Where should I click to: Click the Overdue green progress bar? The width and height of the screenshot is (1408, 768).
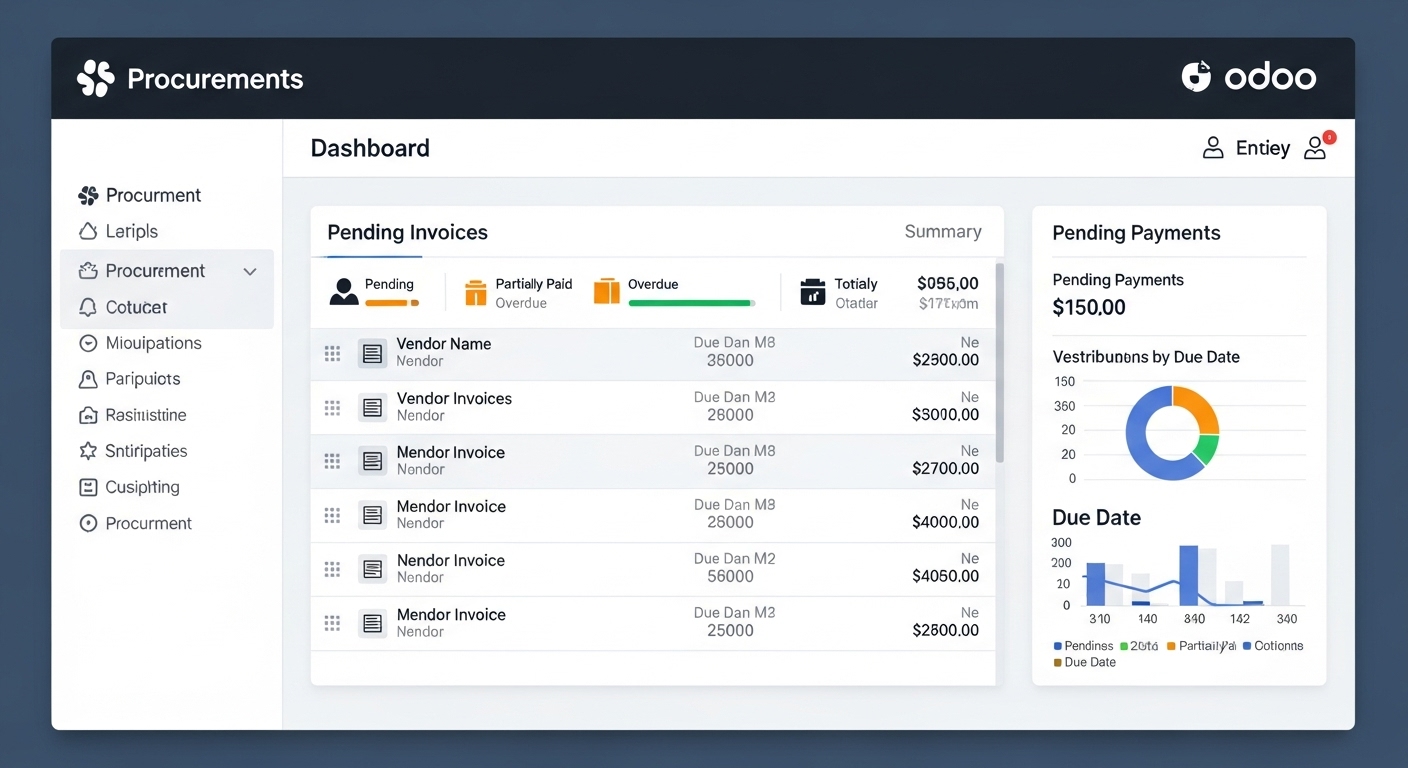(x=690, y=302)
